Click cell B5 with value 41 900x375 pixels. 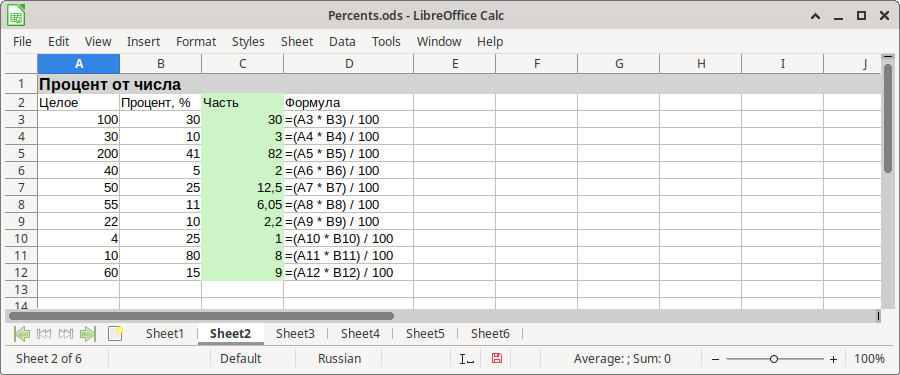pos(161,153)
